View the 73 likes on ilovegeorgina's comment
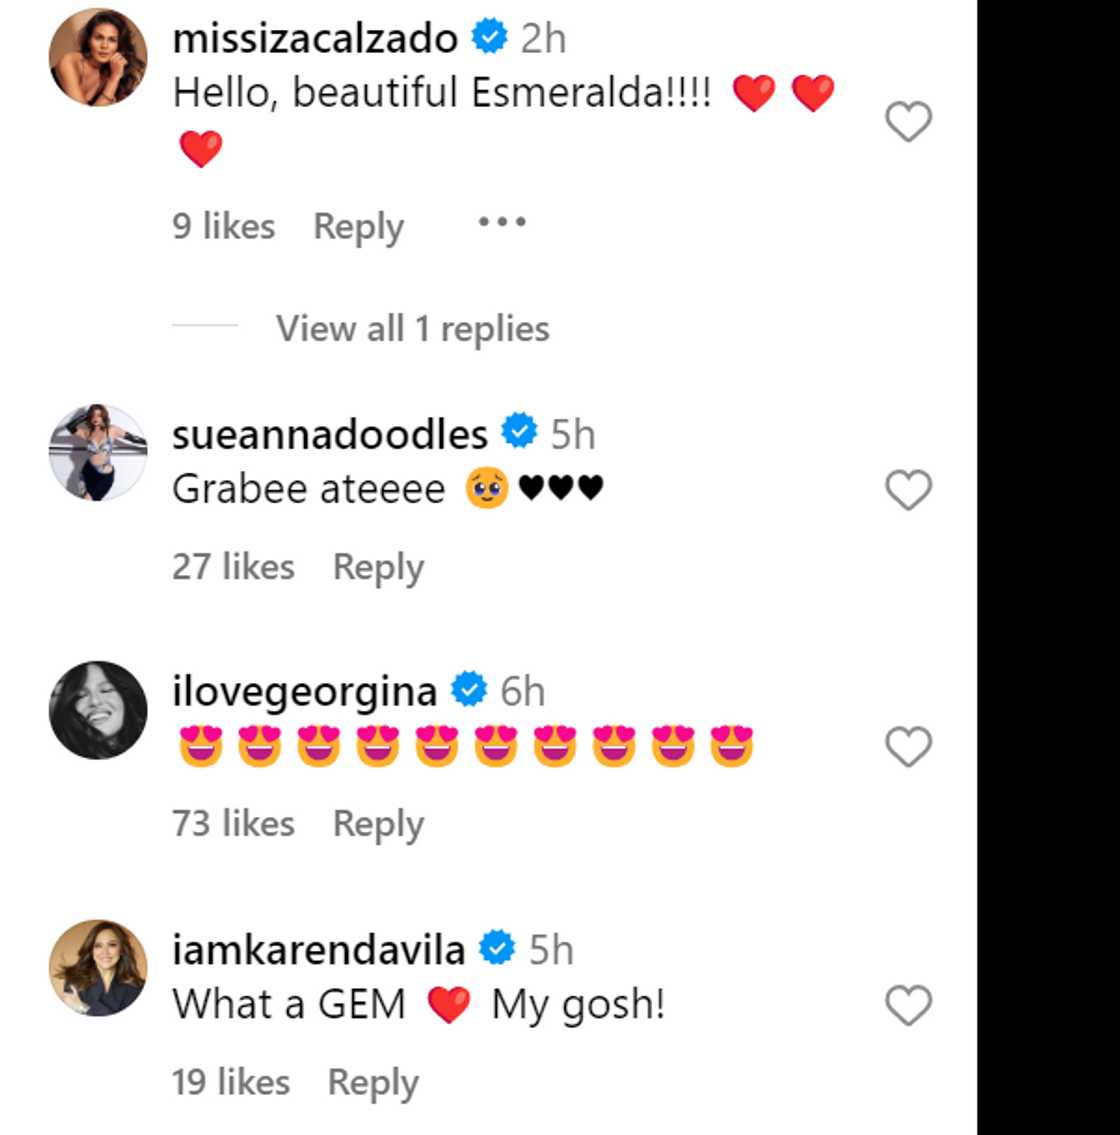The image size is (1120, 1135). (x=233, y=824)
